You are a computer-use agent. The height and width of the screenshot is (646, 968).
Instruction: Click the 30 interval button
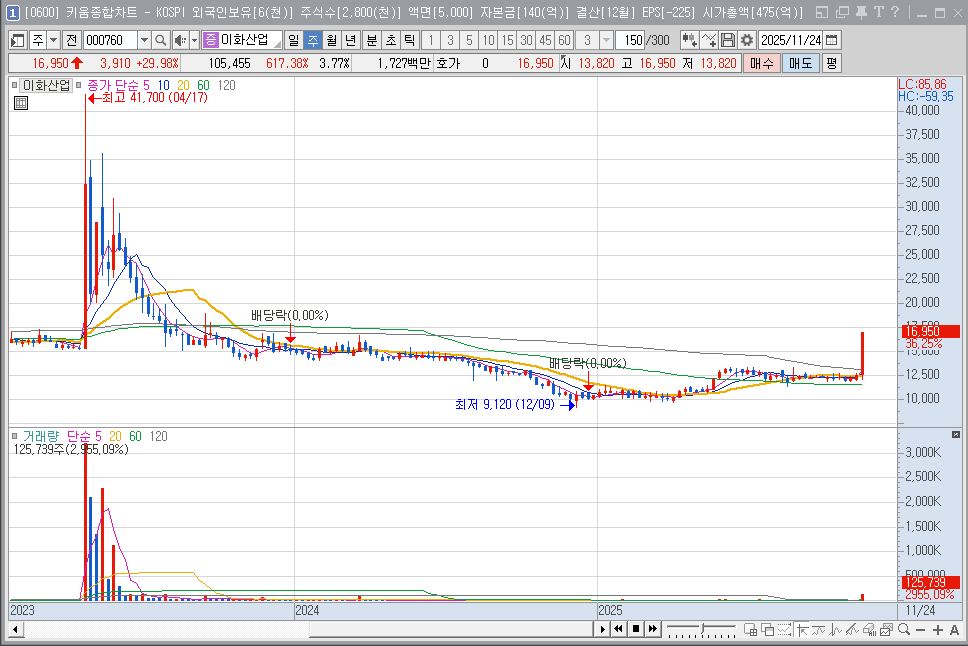[527, 40]
